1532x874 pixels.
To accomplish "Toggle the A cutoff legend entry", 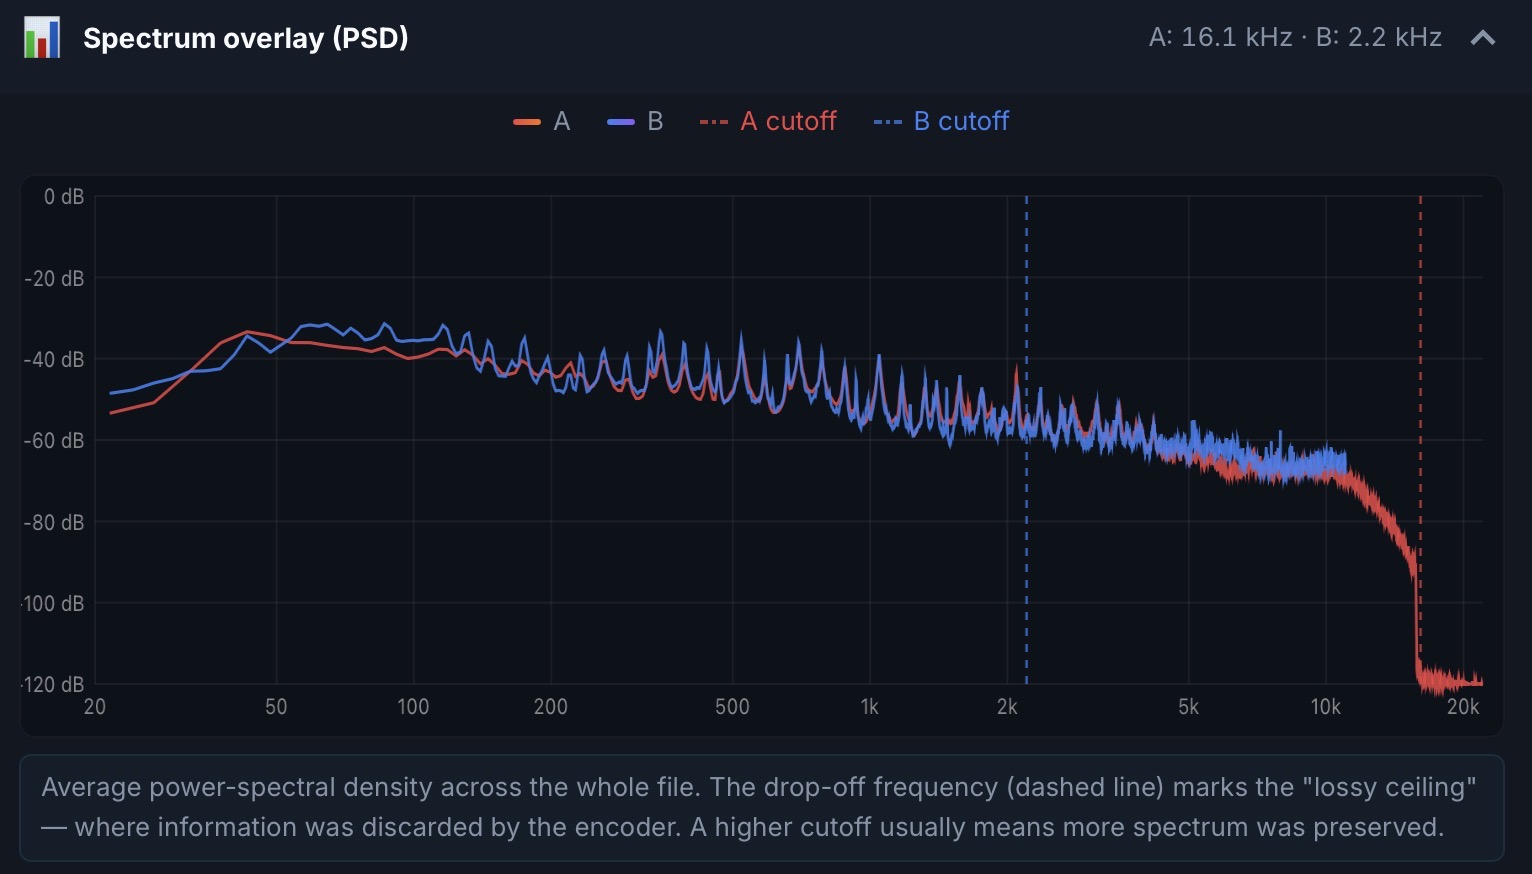I will (768, 121).
